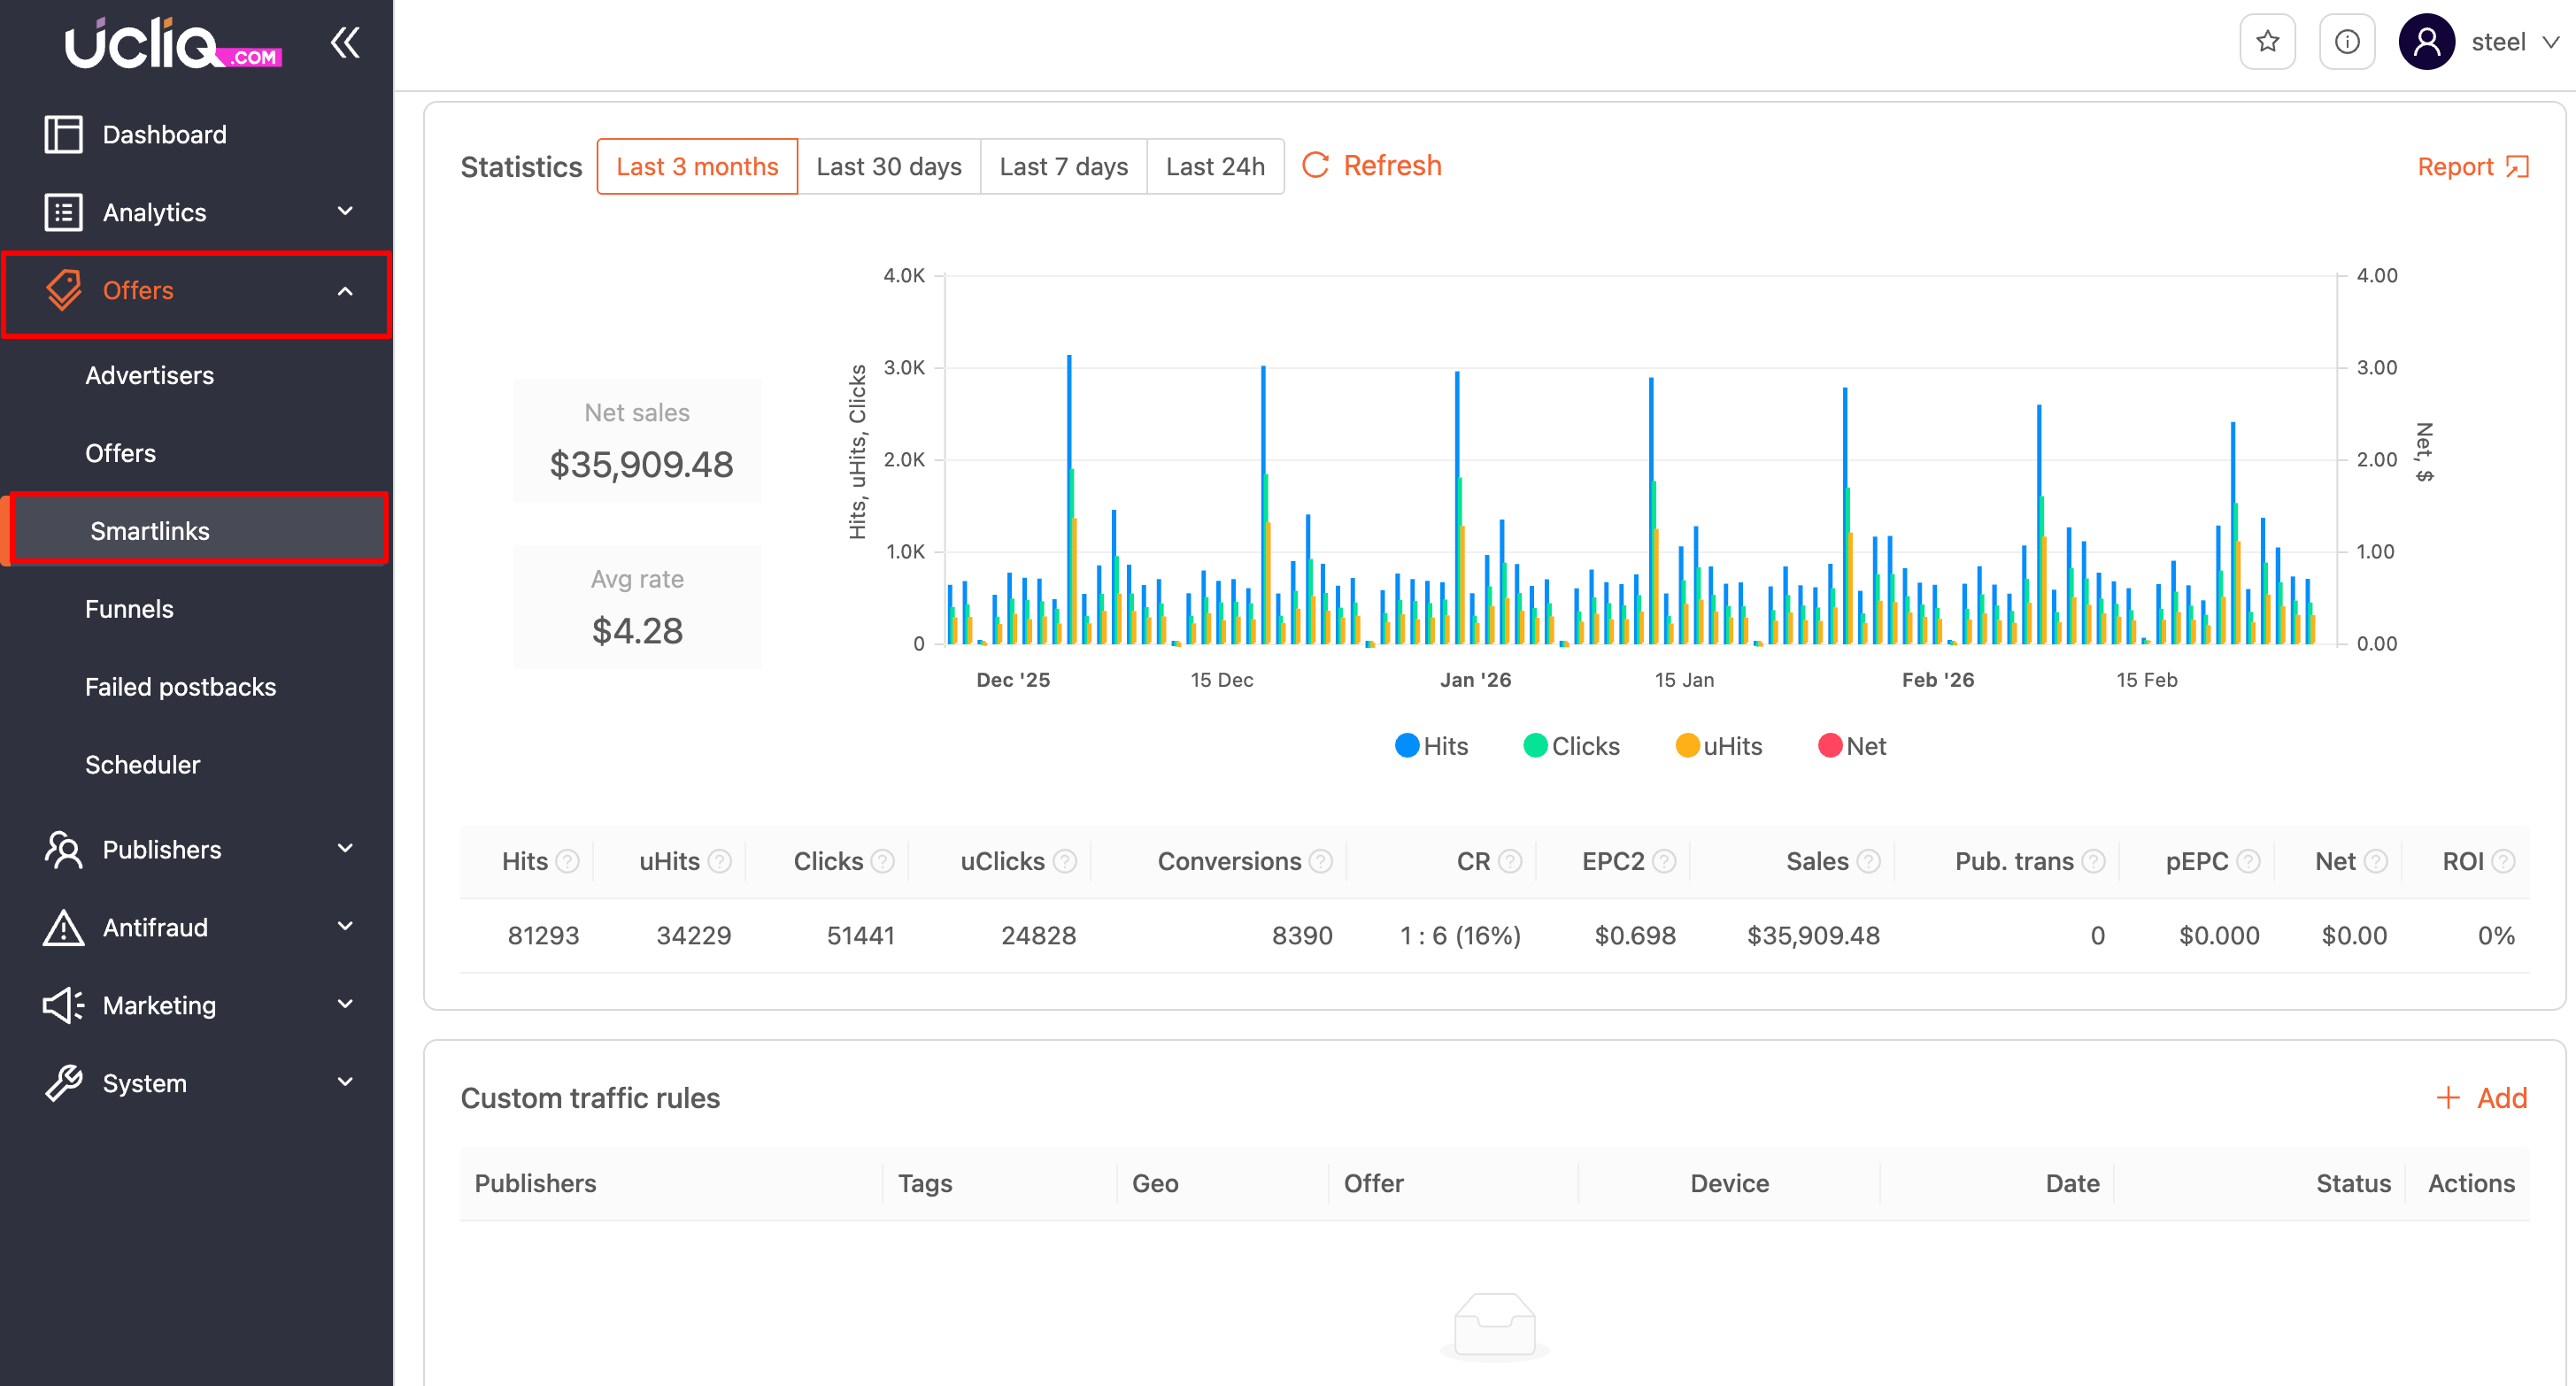Switch to Last 30 days tab
Viewport: 2576px width, 1386px height.
click(888, 166)
